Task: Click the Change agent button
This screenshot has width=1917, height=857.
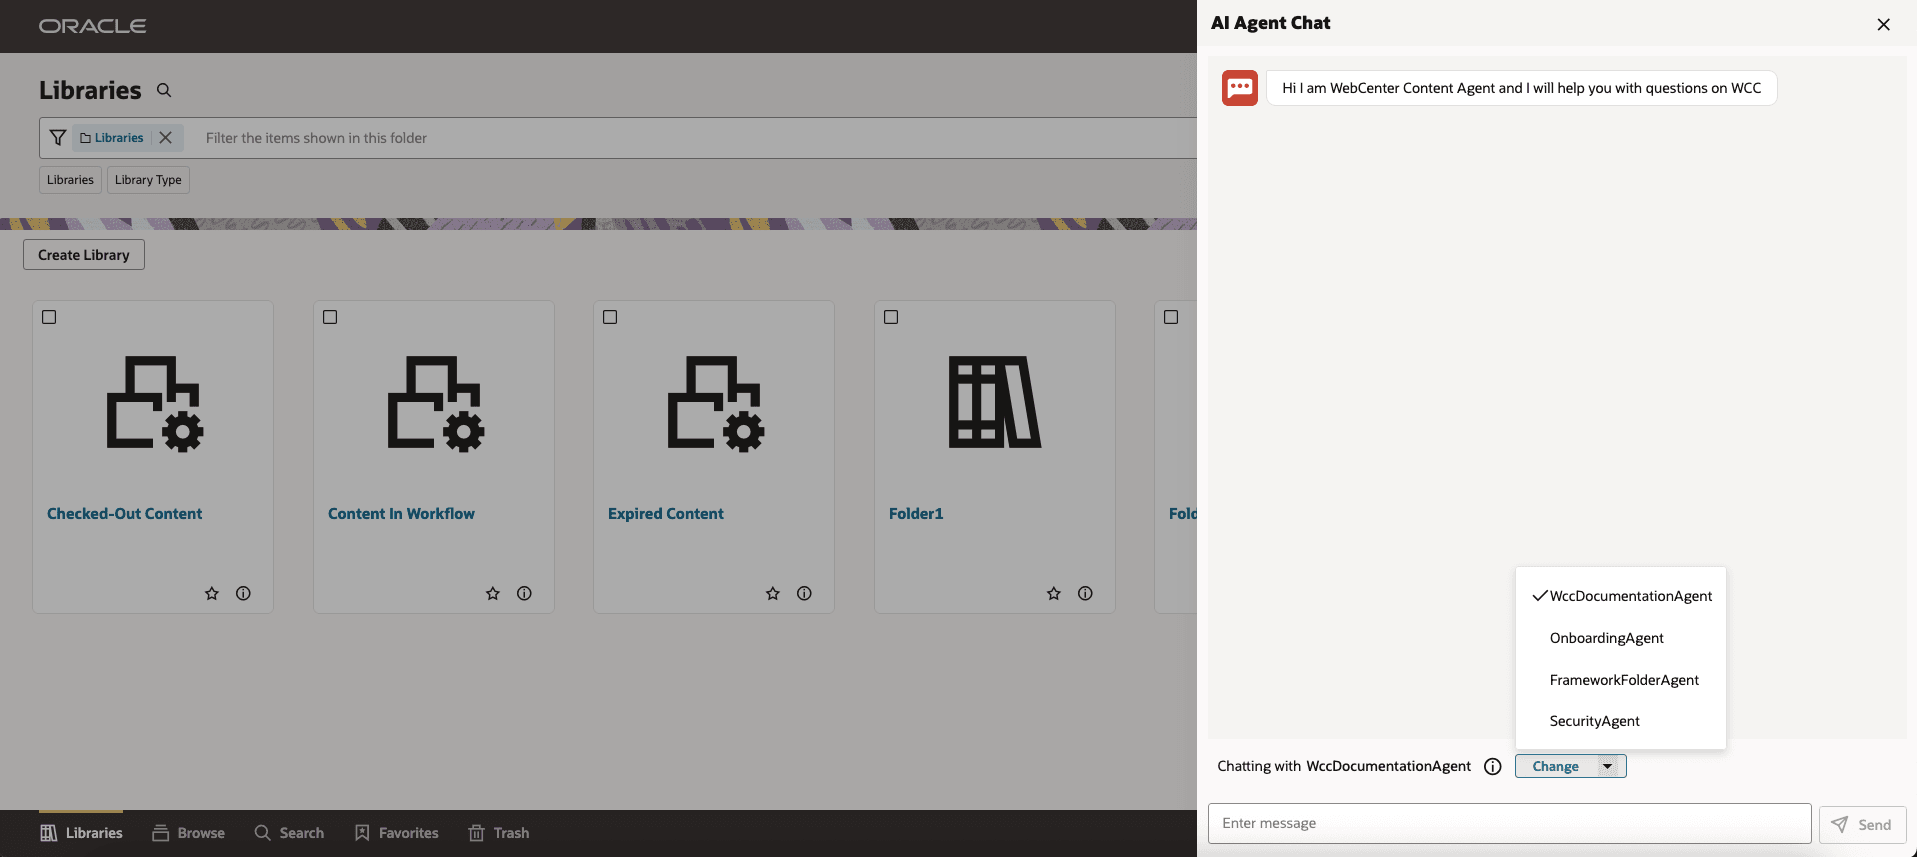Action: pos(1556,766)
